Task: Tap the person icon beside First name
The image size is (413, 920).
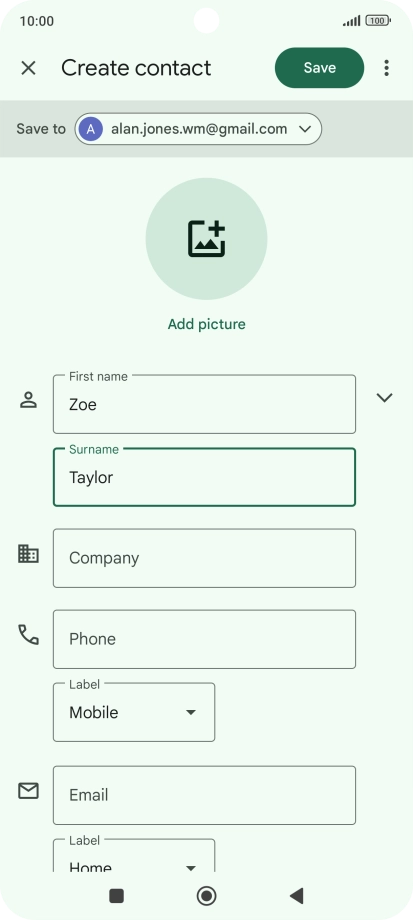Action: tap(28, 400)
